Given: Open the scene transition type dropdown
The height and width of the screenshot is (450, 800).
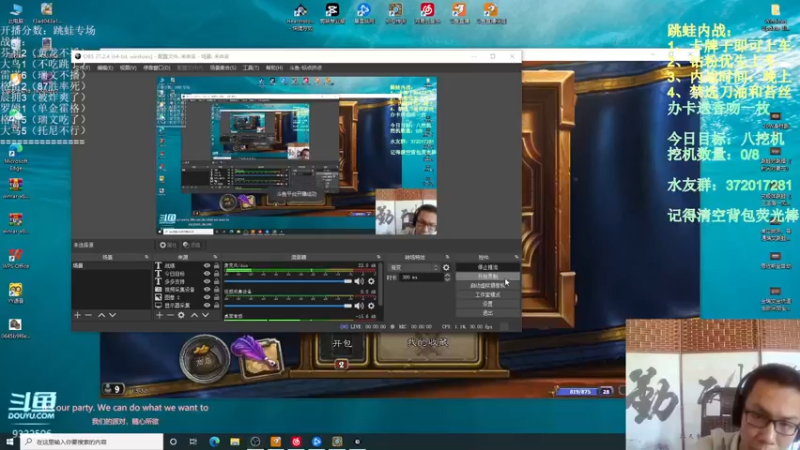Looking at the screenshot, I should click(414, 267).
